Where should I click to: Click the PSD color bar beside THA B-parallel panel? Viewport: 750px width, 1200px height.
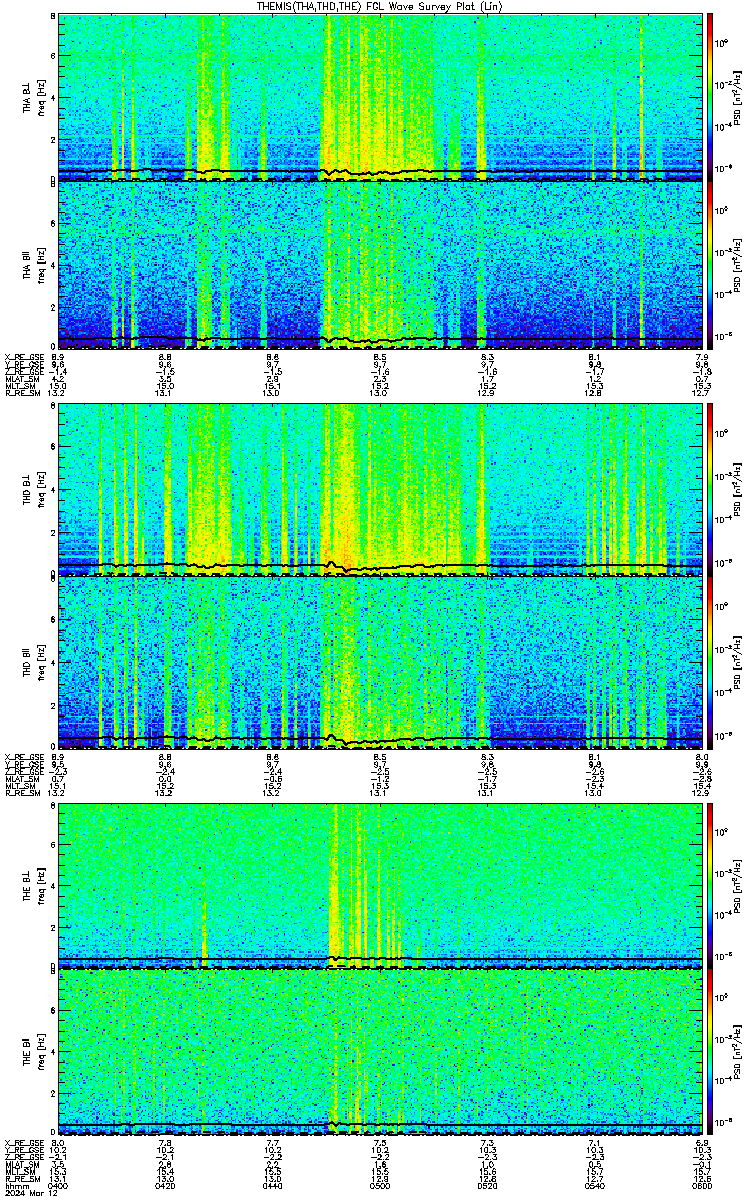pyautogui.click(x=710, y=265)
